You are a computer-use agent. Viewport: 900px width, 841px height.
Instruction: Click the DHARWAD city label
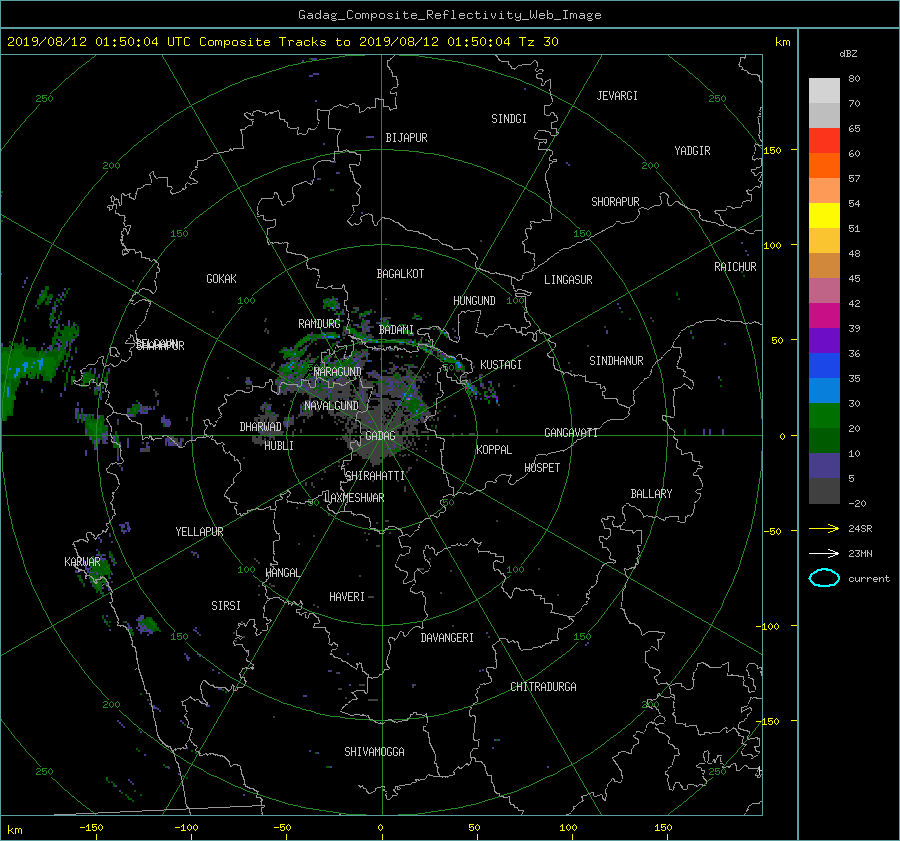click(261, 427)
